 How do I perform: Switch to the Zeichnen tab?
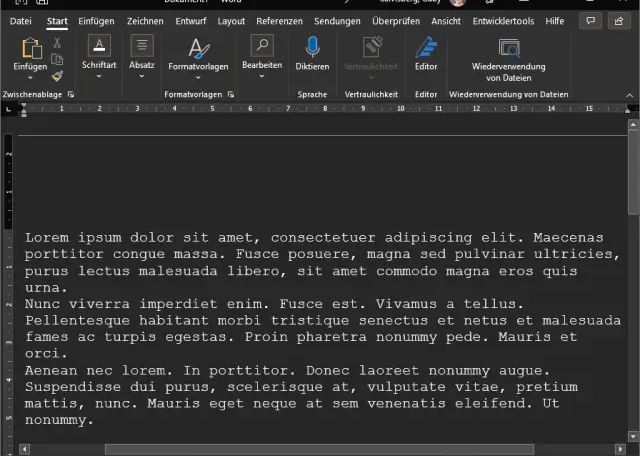[x=145, y=21]
